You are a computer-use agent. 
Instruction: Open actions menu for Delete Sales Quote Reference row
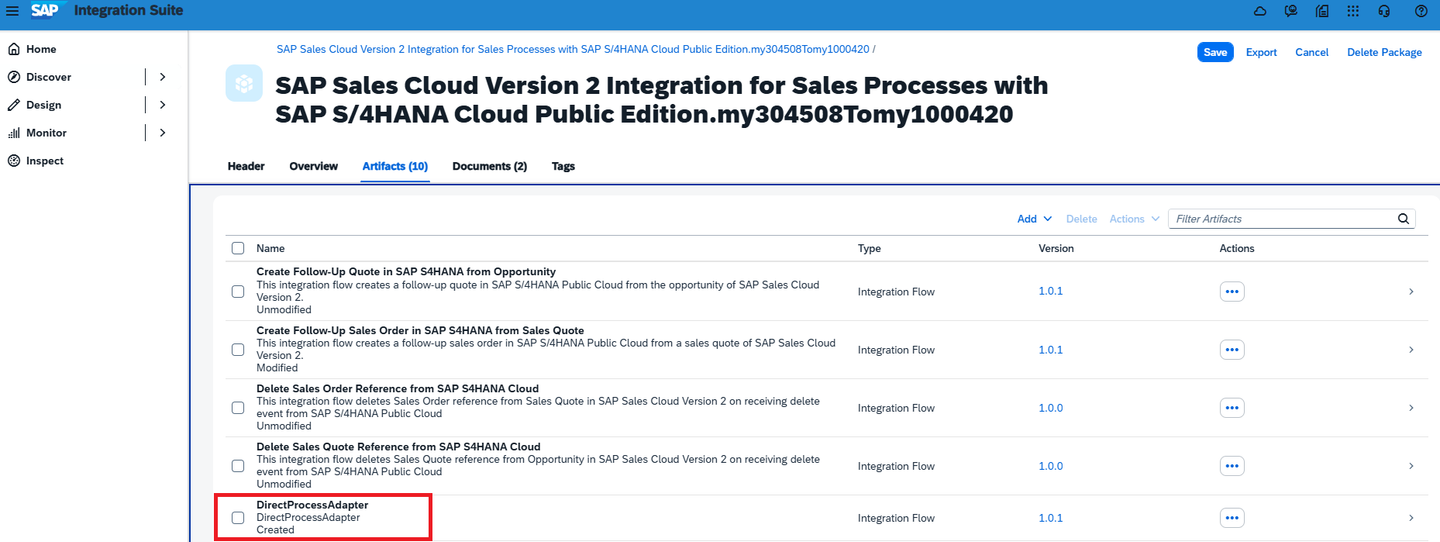point(1232,466)
